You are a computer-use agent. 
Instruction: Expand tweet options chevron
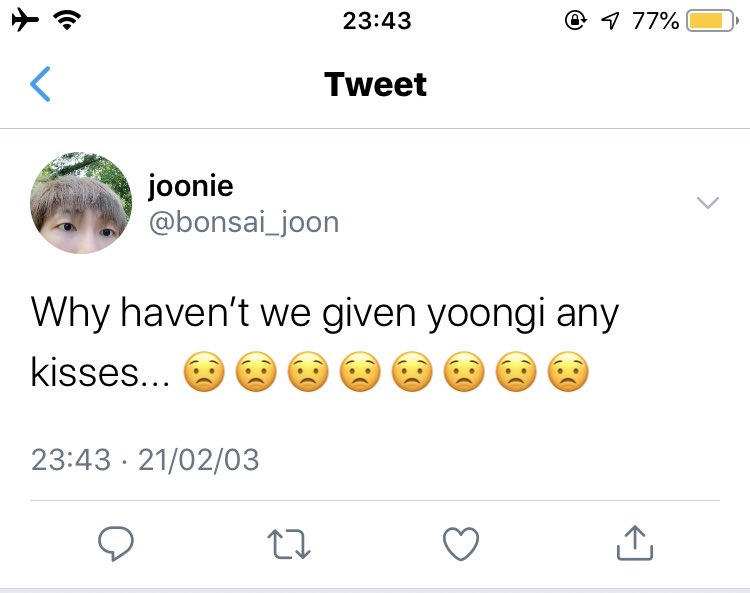click(708, 202)
